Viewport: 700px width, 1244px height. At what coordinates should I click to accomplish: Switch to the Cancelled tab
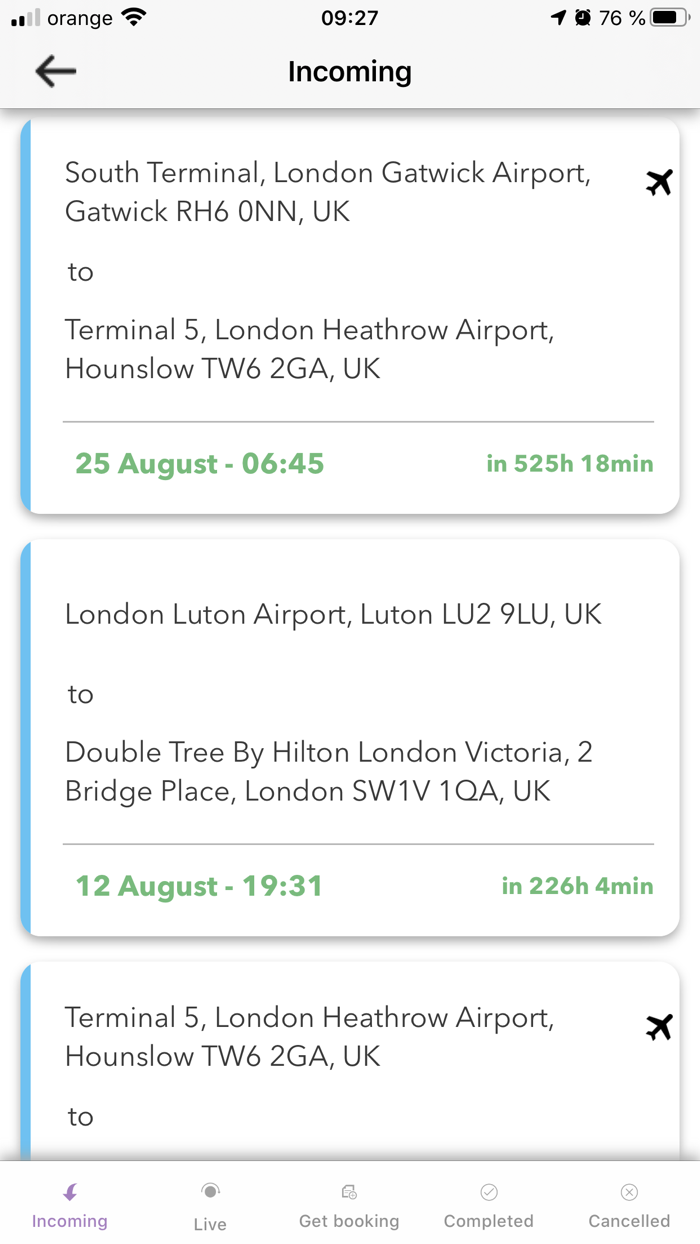[x=629, y=1205]
